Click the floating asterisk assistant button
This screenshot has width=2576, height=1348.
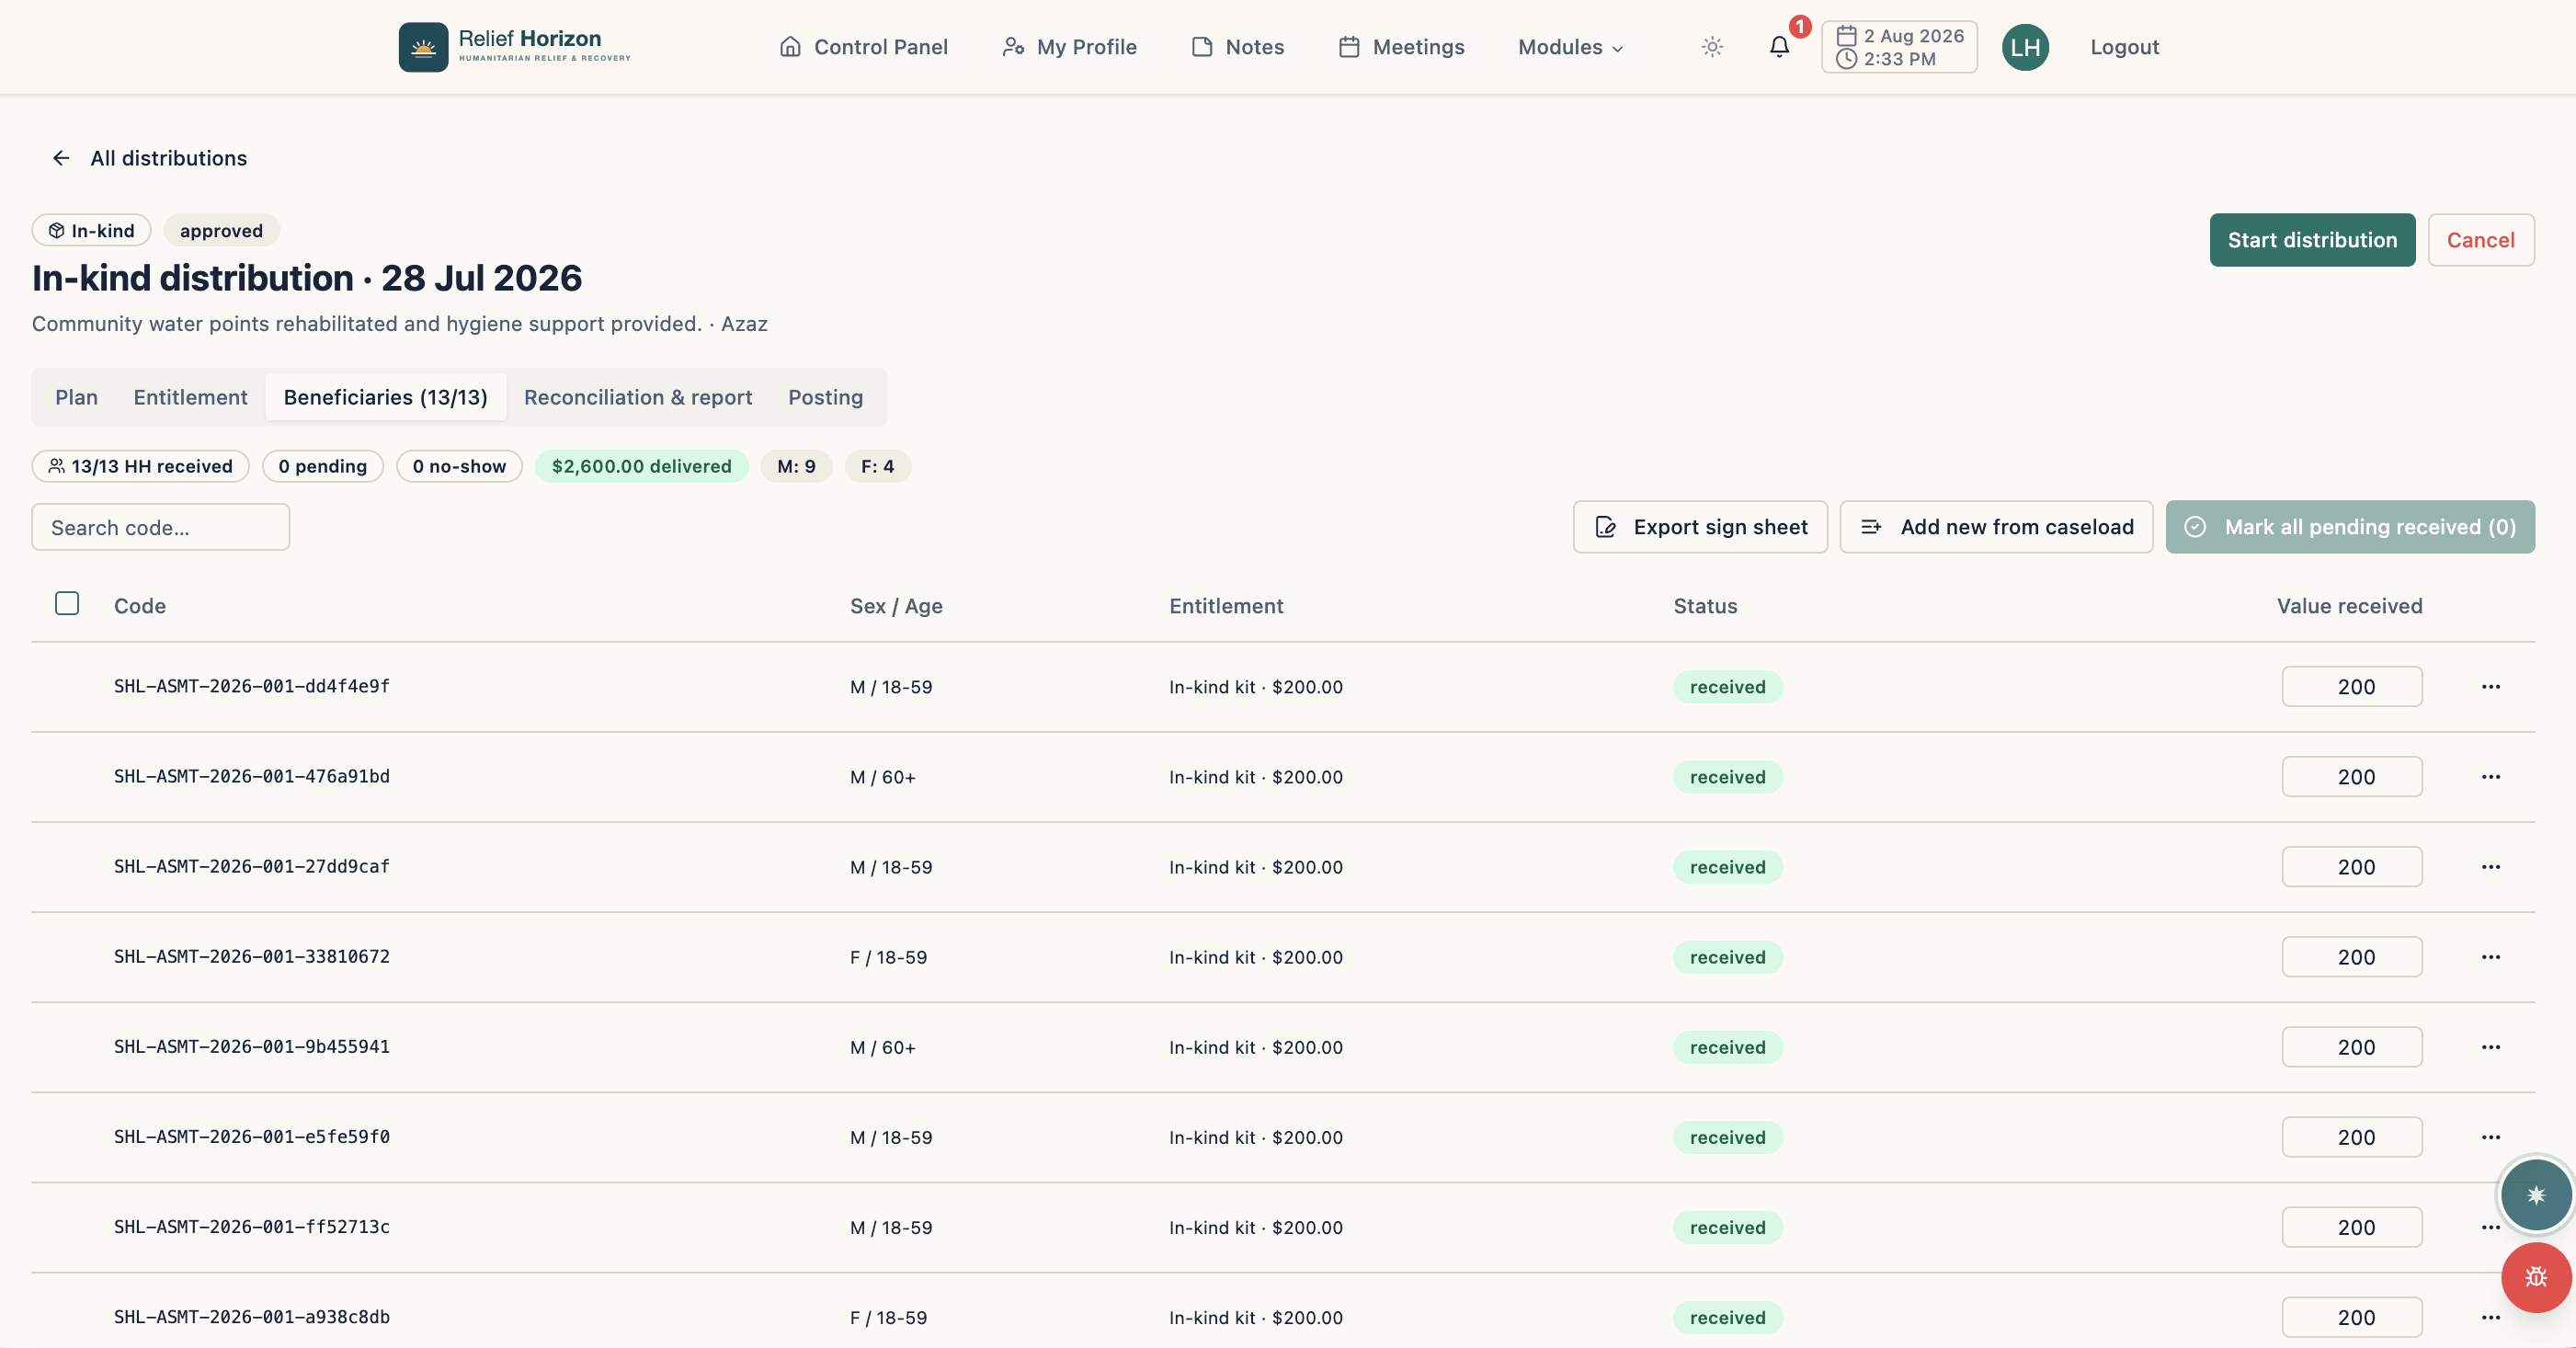2536,1194
